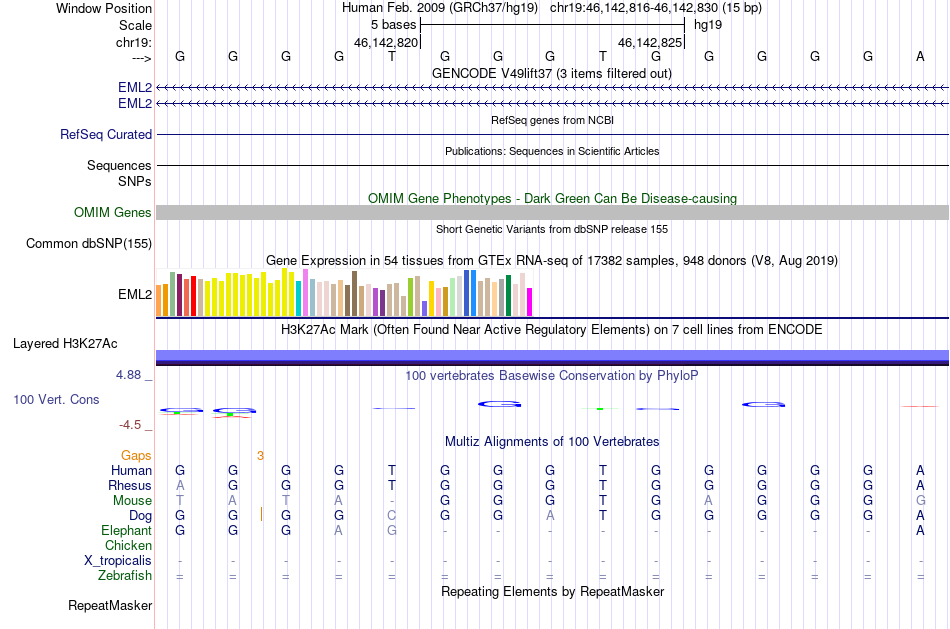Click the first EML2 gene track label

point(135,87)
